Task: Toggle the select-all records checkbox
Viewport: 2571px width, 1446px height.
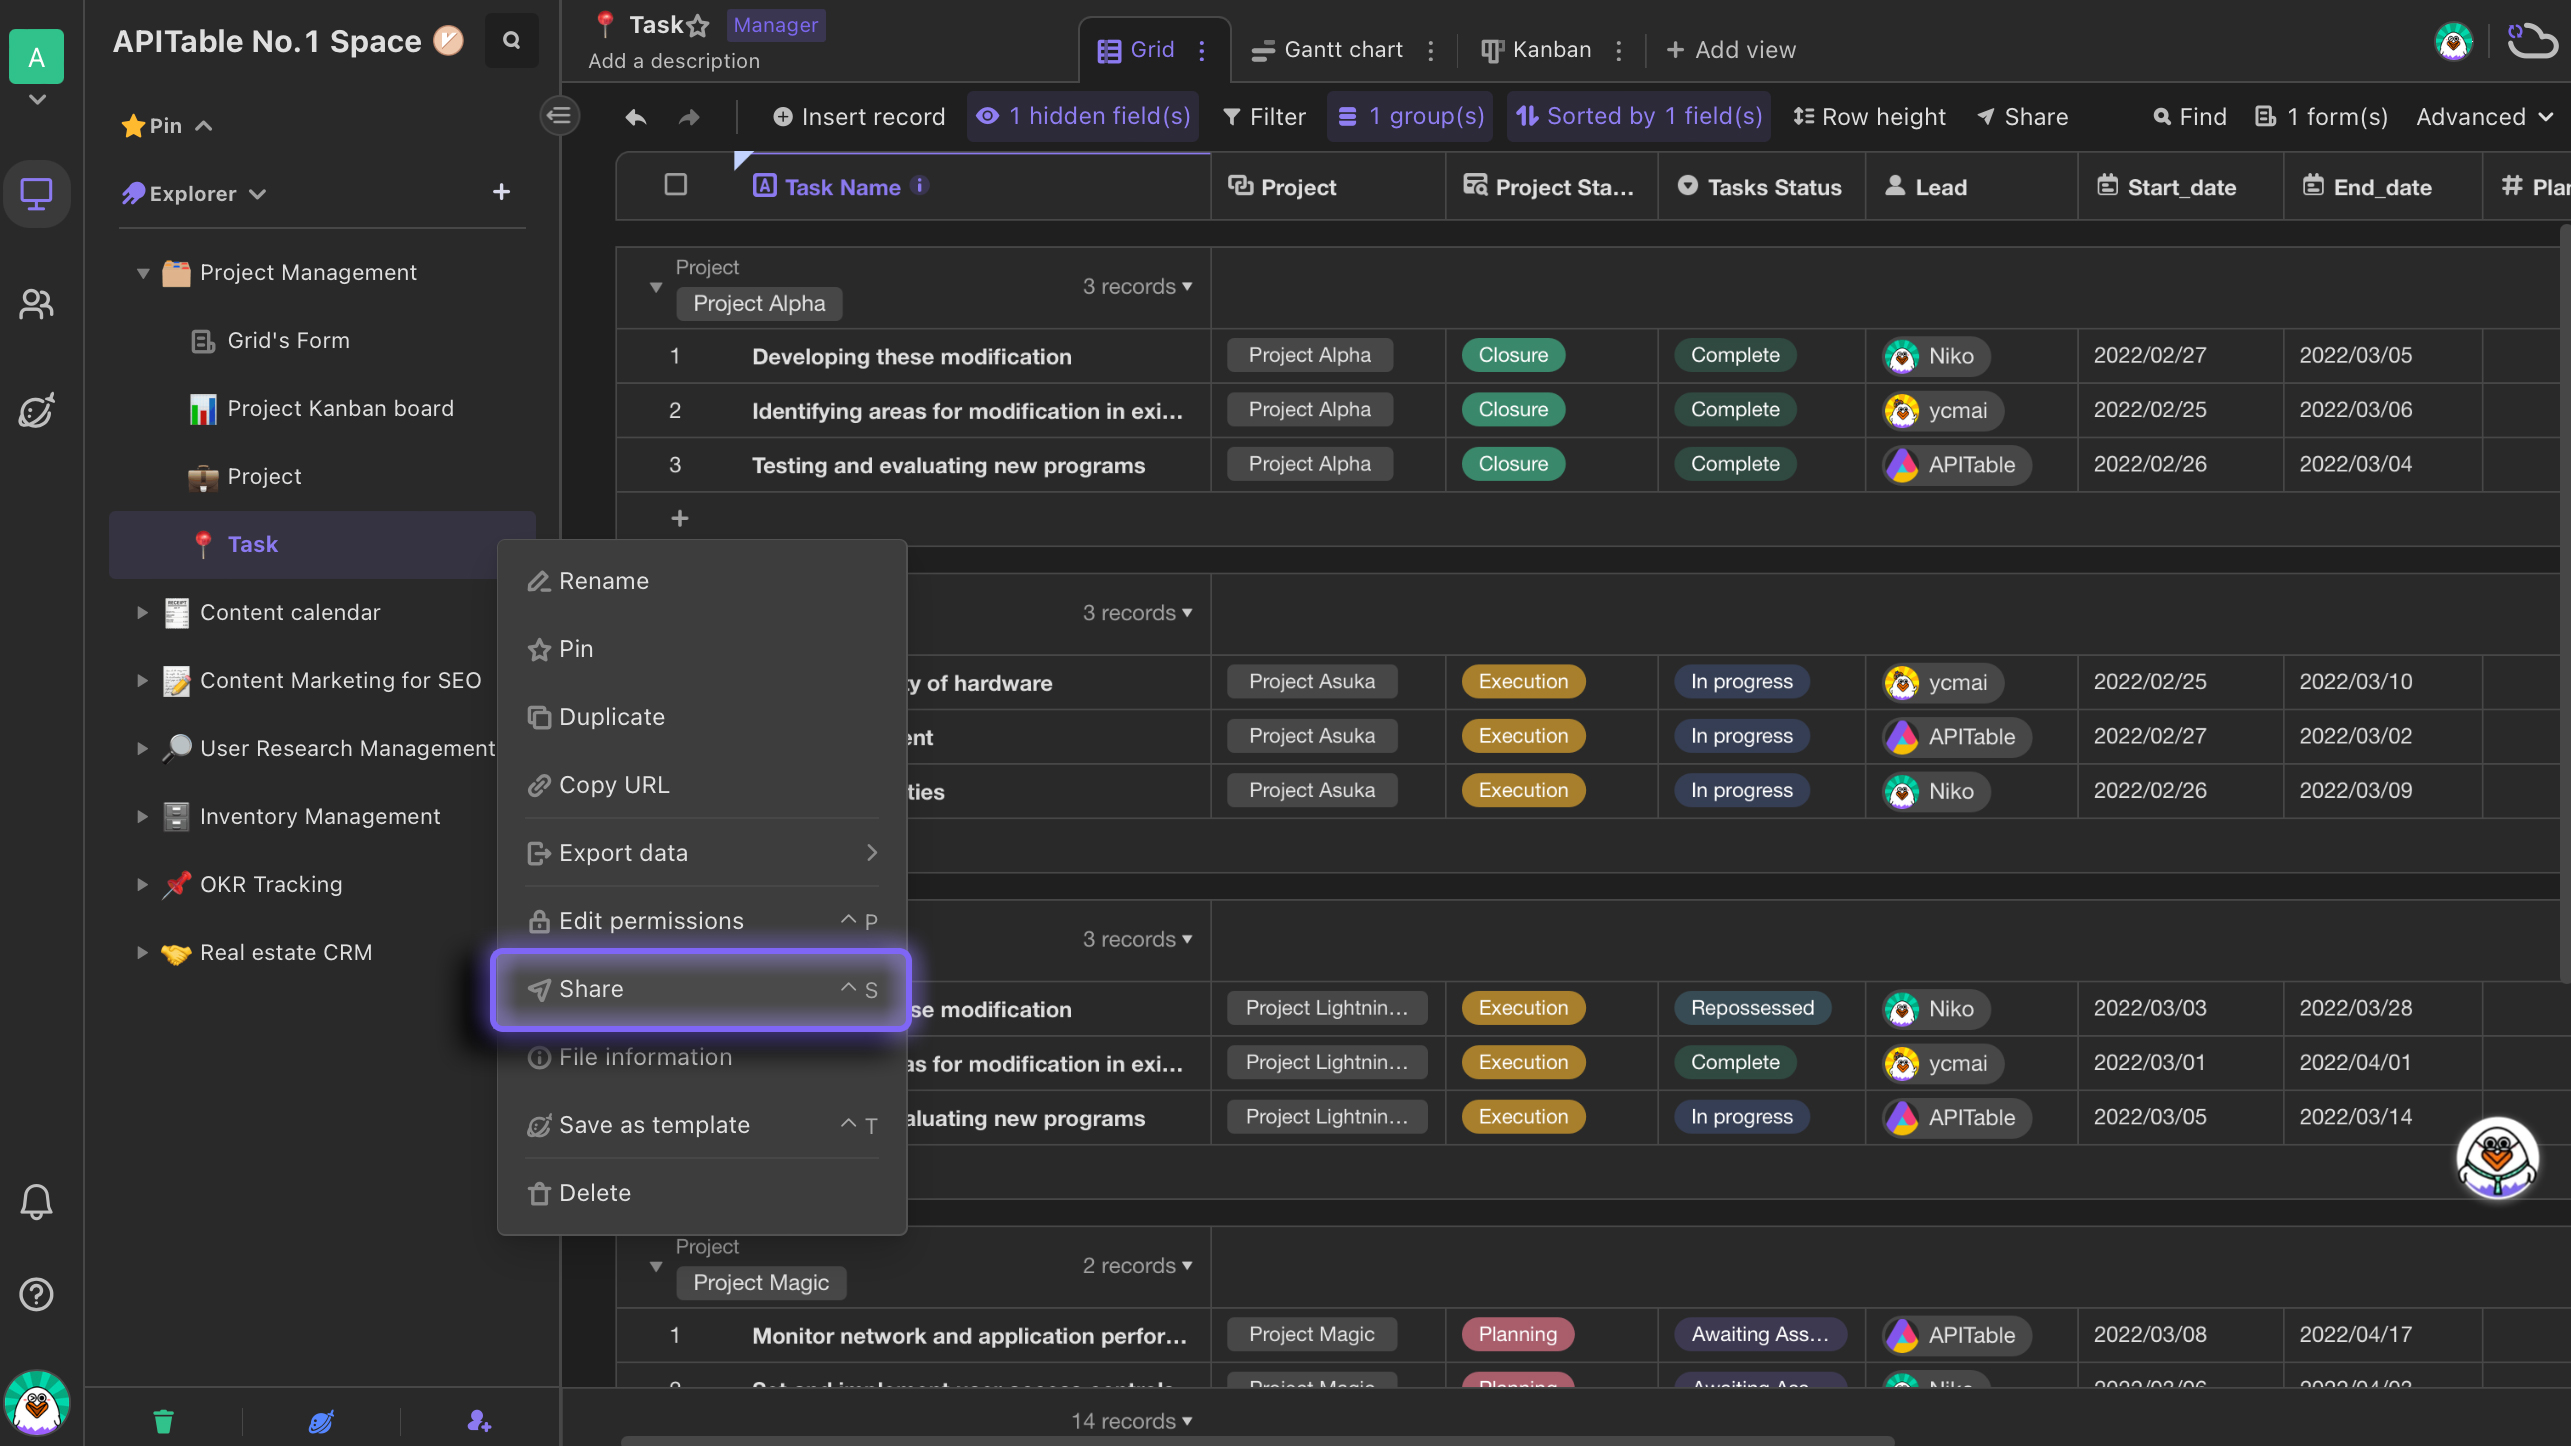Action: coord(676,185)
